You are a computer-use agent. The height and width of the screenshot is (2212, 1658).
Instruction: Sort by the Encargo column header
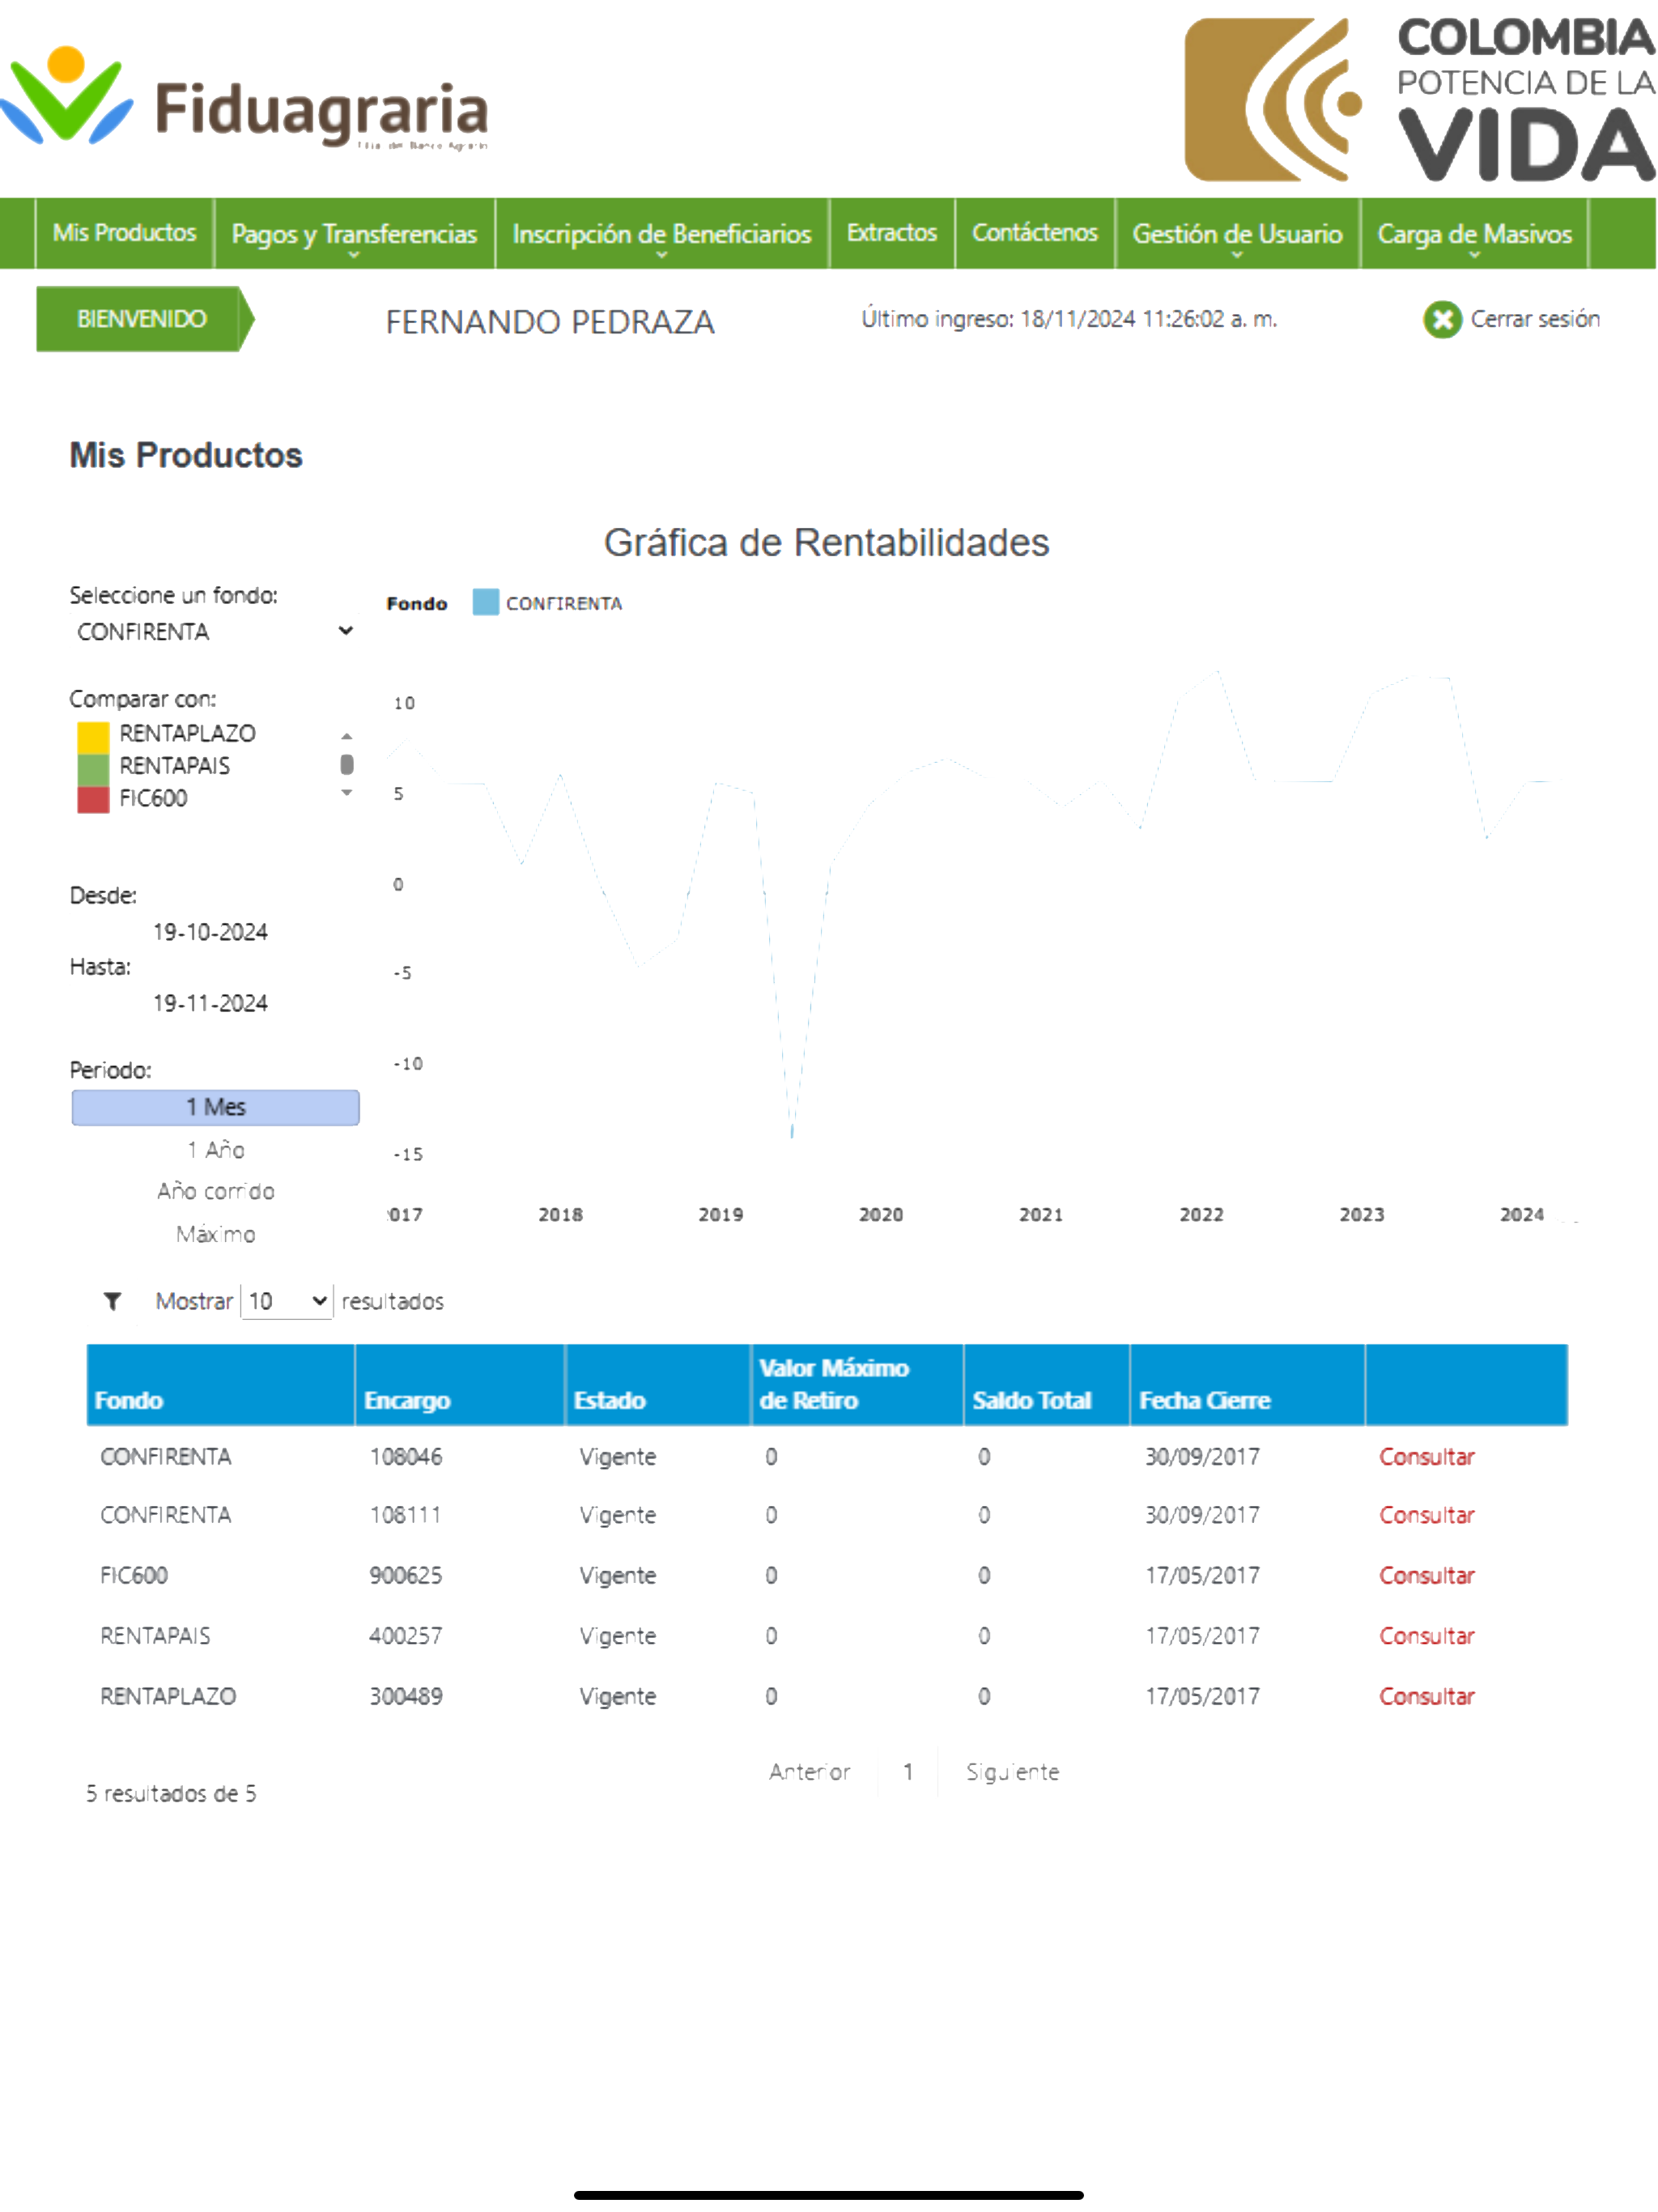pyautogui.click(x=460, y=1385)
